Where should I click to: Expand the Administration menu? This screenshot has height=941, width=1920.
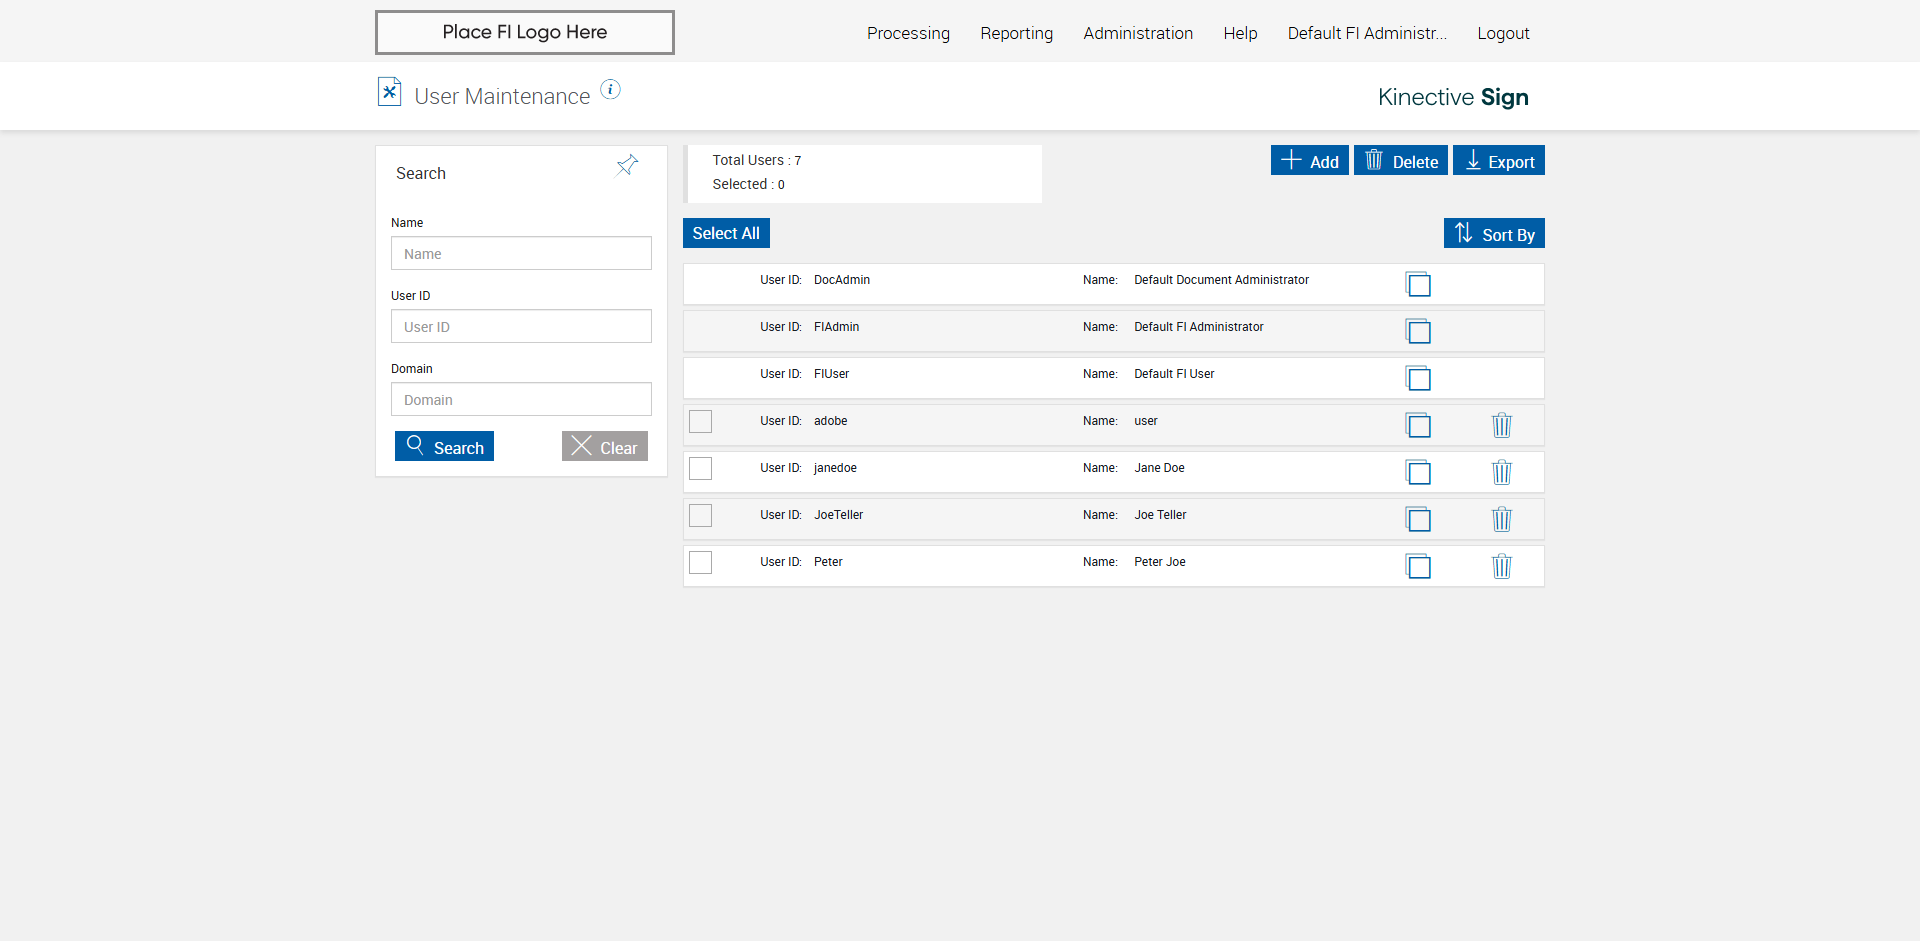[1137, 33]
